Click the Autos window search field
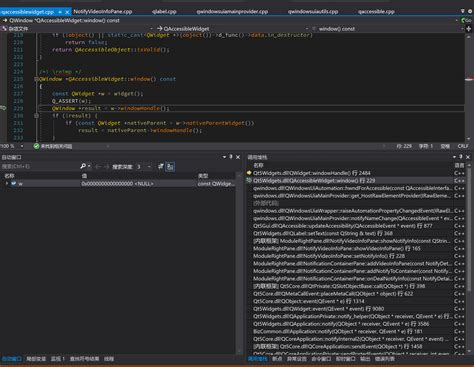The width and height of the screenshot is (474, 367). click(x=39, y=166)
